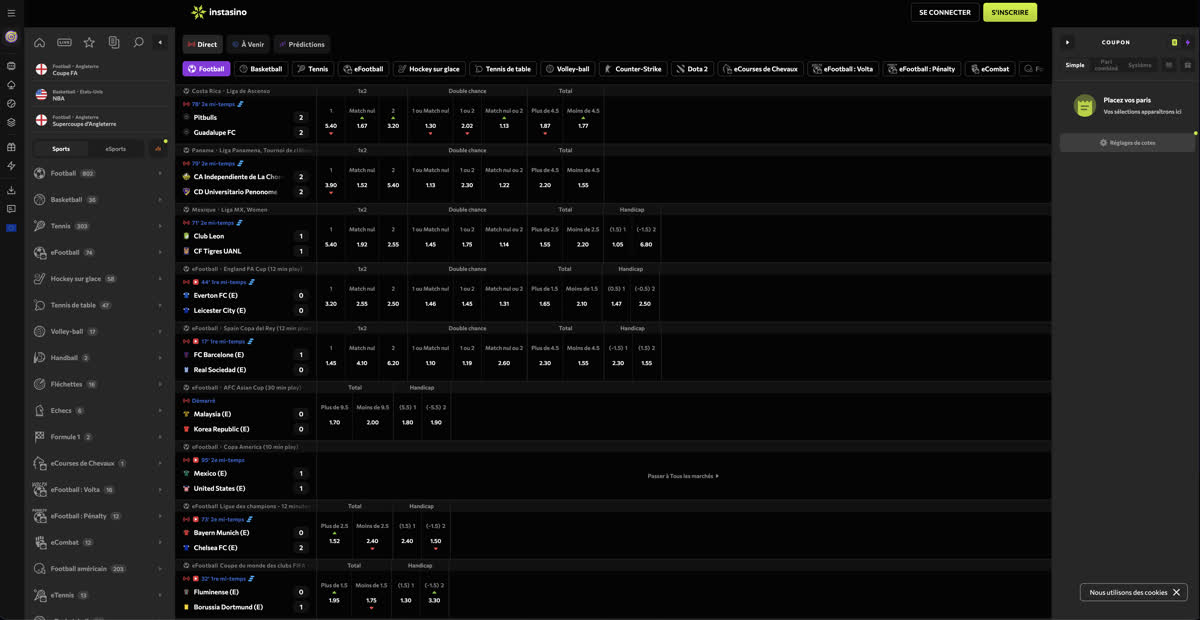This screenshot has height=620, width=1200.
Task: Select the Simple bet type
Action: tap(1074, 65)
